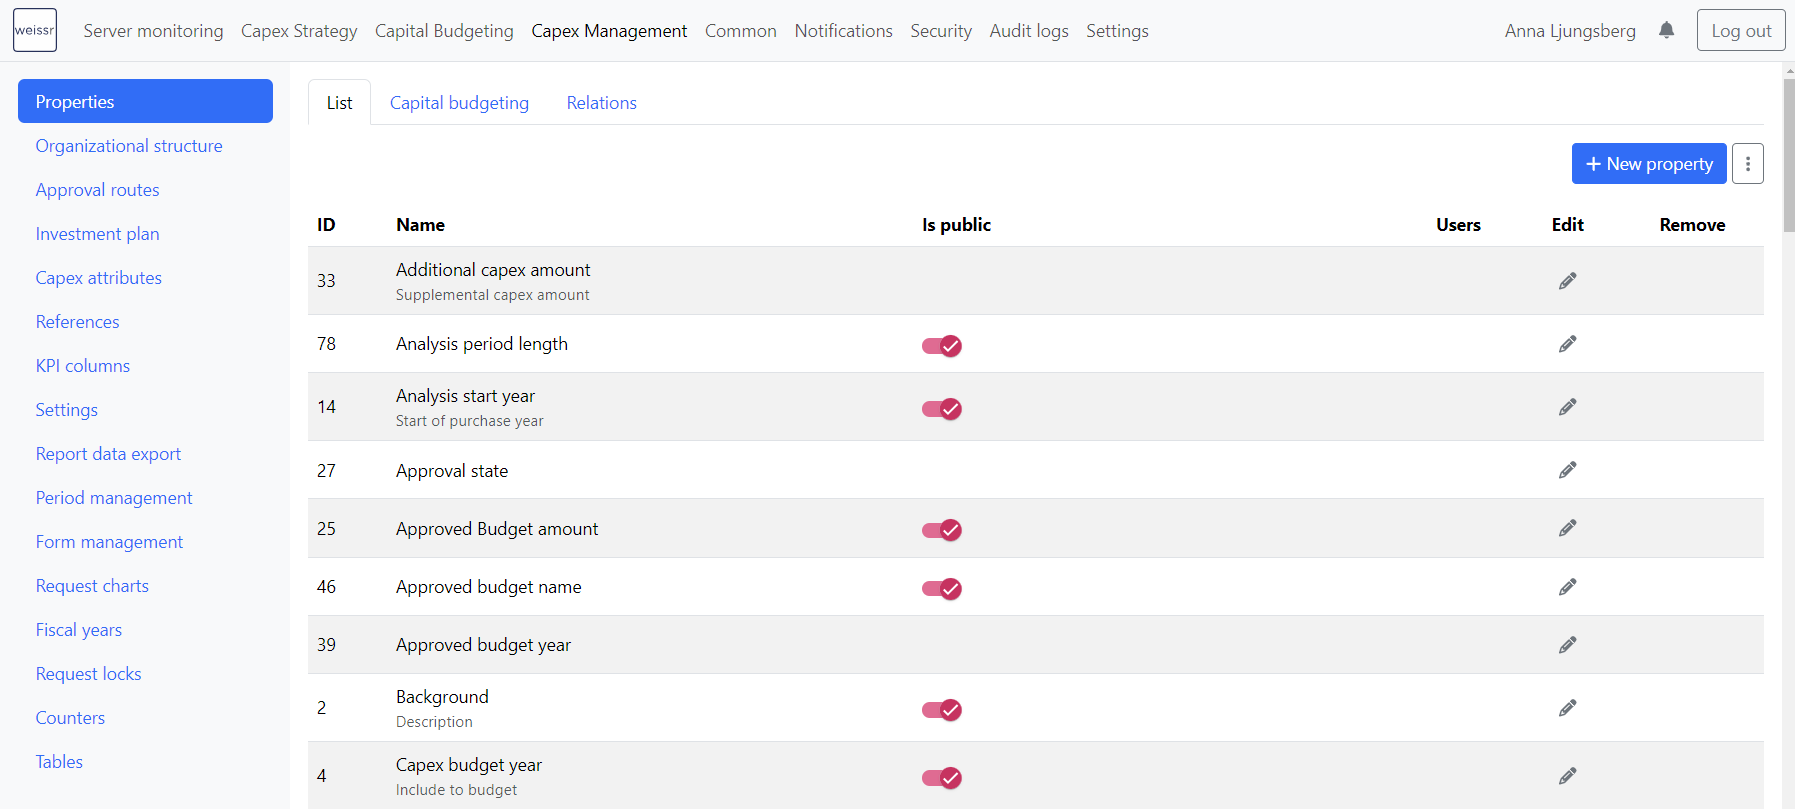Image resolution: width=1795 pixels, height=809 pixels.
Task: Click the ID column header
Action: 326,225
